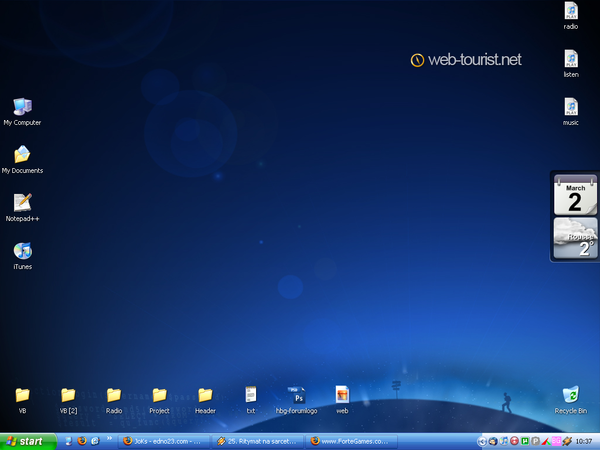This screenshot has width=600, height=450.
Task: Select the web image file icon
Action: coord(342,400)
